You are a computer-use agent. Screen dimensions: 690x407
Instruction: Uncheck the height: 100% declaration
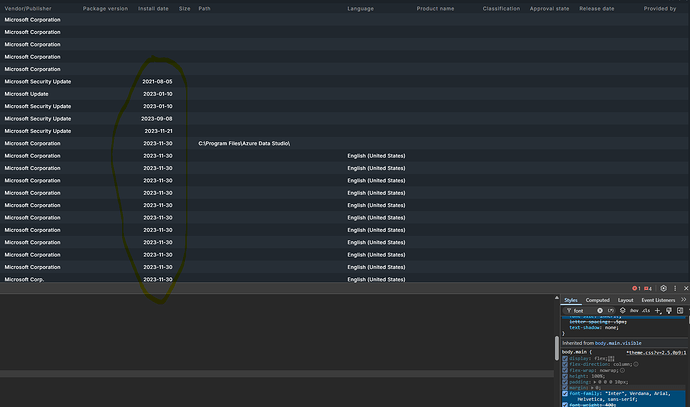tap(565, 376)
